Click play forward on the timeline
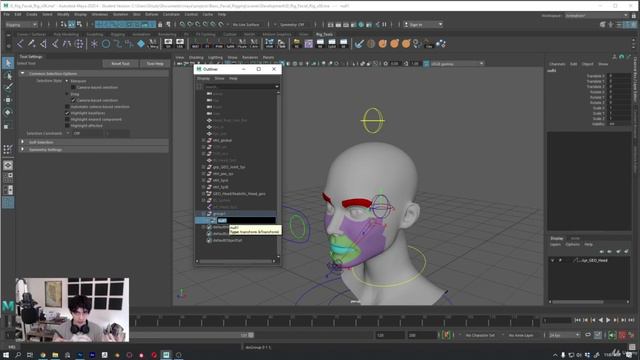The image size is (640, 360). pos(608,320)
